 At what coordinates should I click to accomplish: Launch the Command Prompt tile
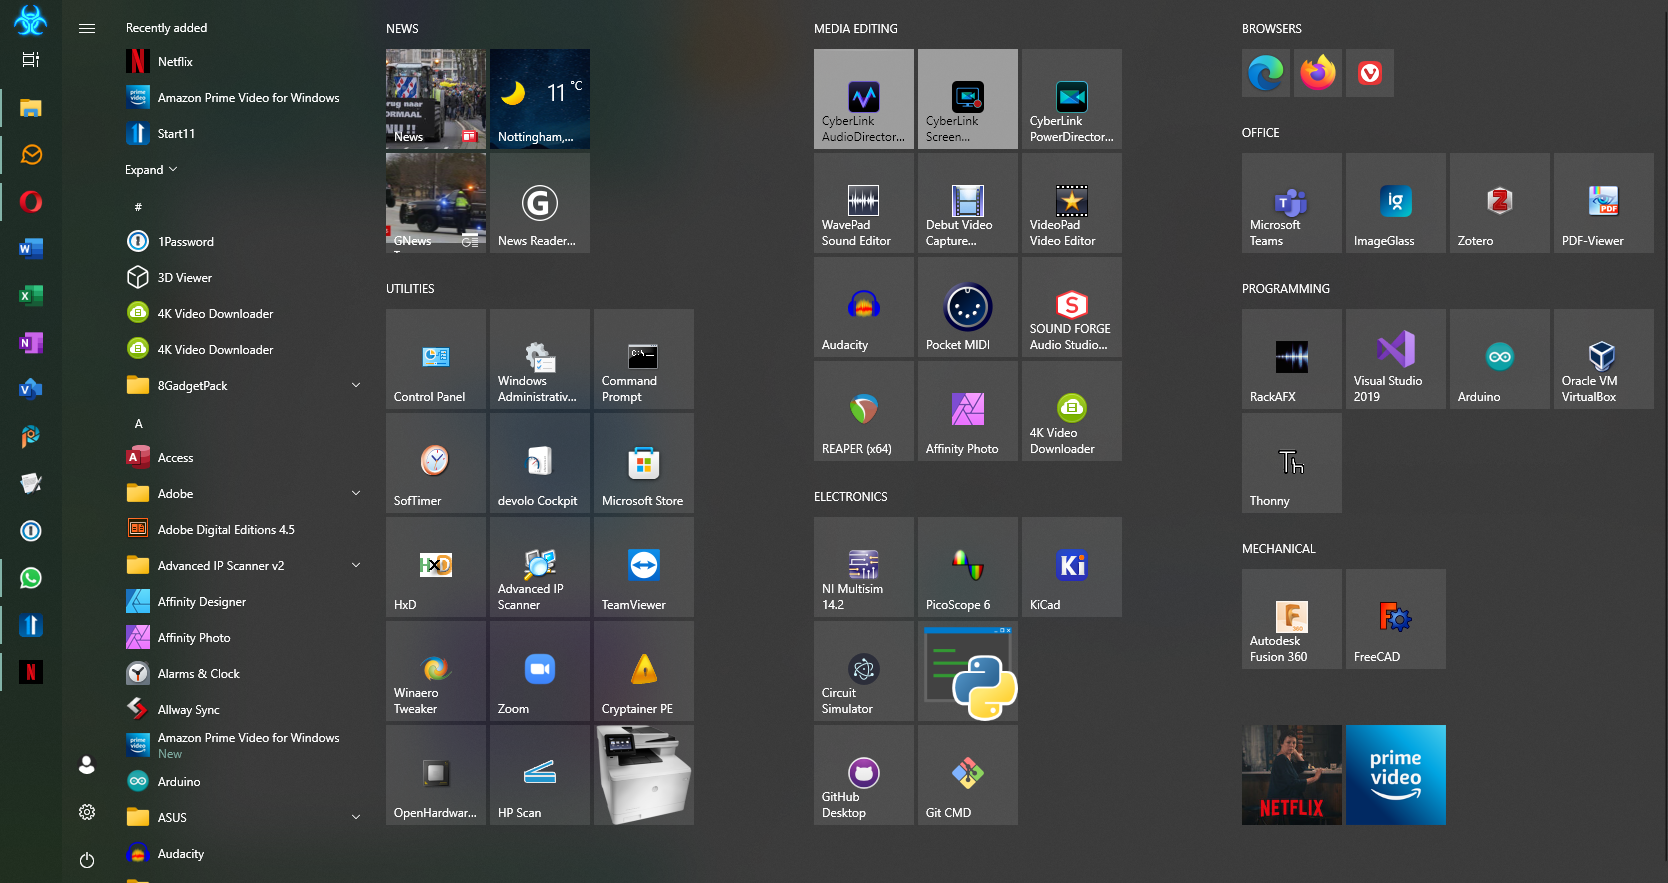click(x=644, y=359)
